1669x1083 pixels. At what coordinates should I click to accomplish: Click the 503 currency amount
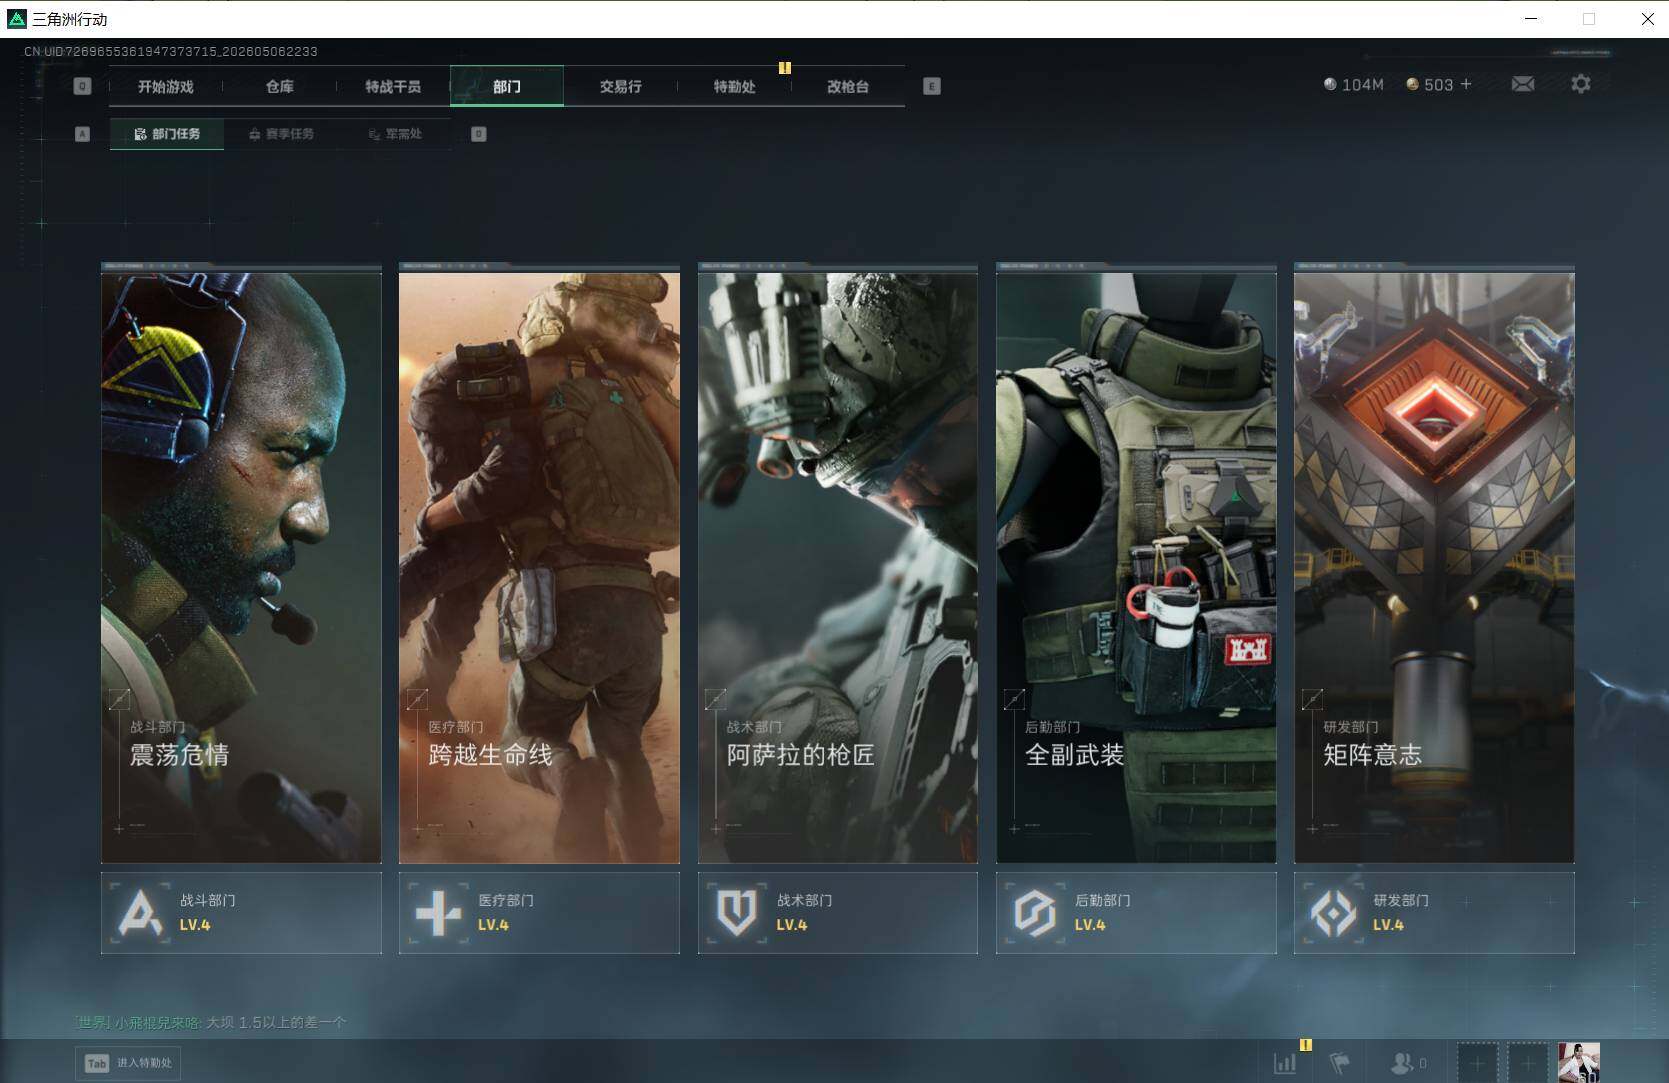pyautogui.click(x=1438, y=85)
